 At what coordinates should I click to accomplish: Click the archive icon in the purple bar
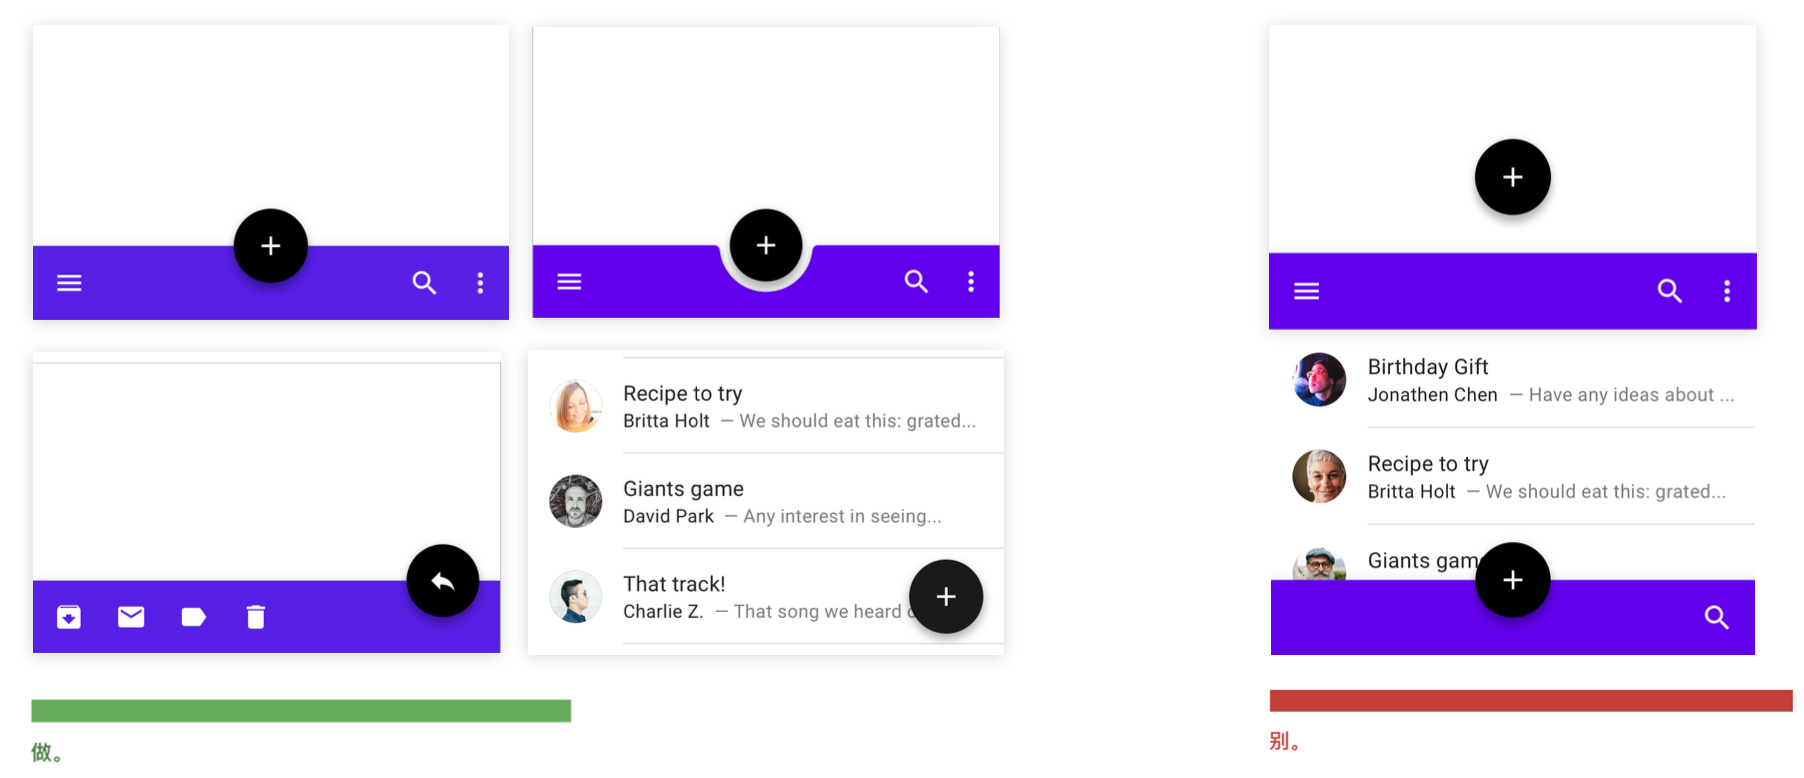coord(69,617)
